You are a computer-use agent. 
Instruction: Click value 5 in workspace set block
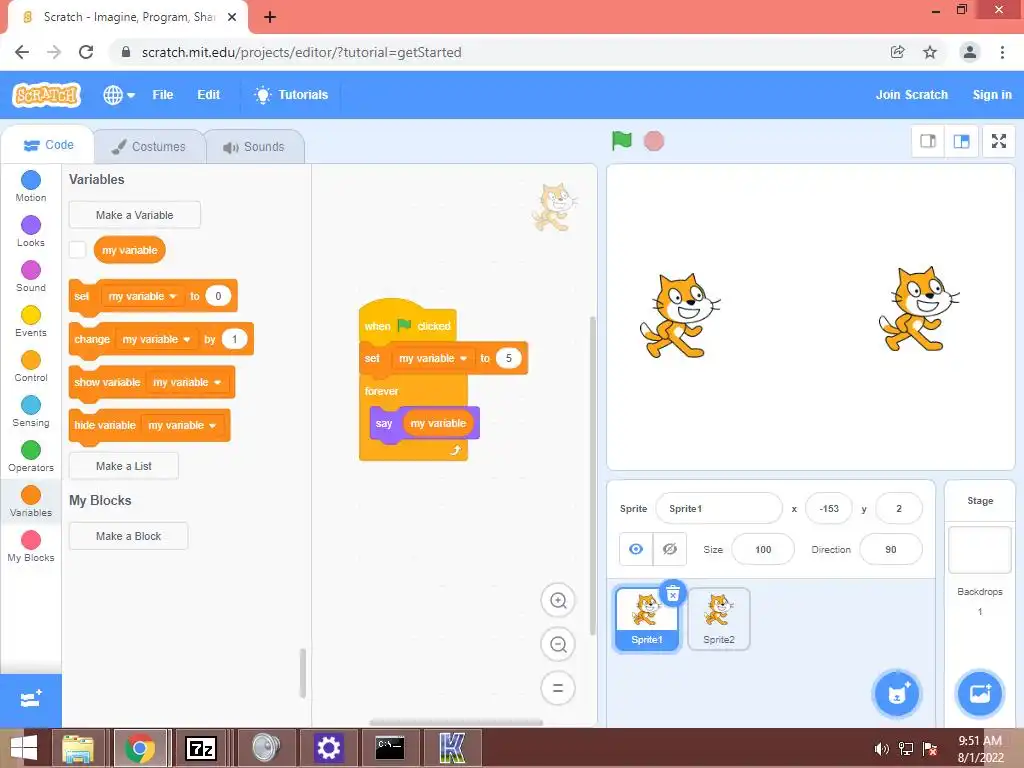pyautogui.click(x=508, y=358)
